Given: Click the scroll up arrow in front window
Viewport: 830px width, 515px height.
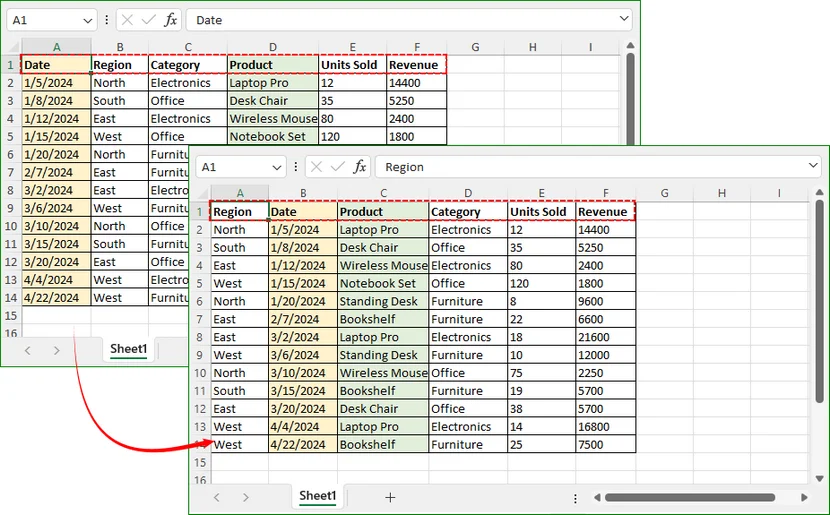Looking at the screenshot, I should click(x=819, y=192).
